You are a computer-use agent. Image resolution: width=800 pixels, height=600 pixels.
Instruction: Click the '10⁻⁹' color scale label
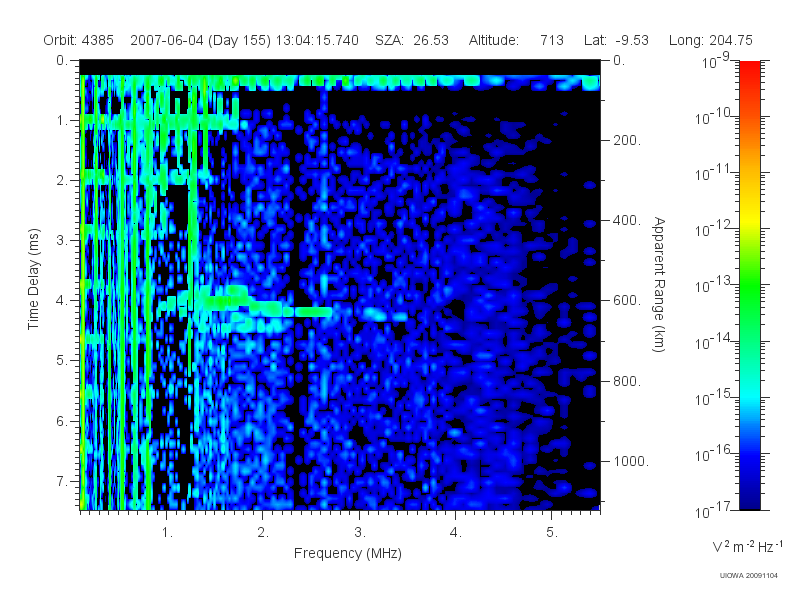pyautogui.click(x=716, y=61)
